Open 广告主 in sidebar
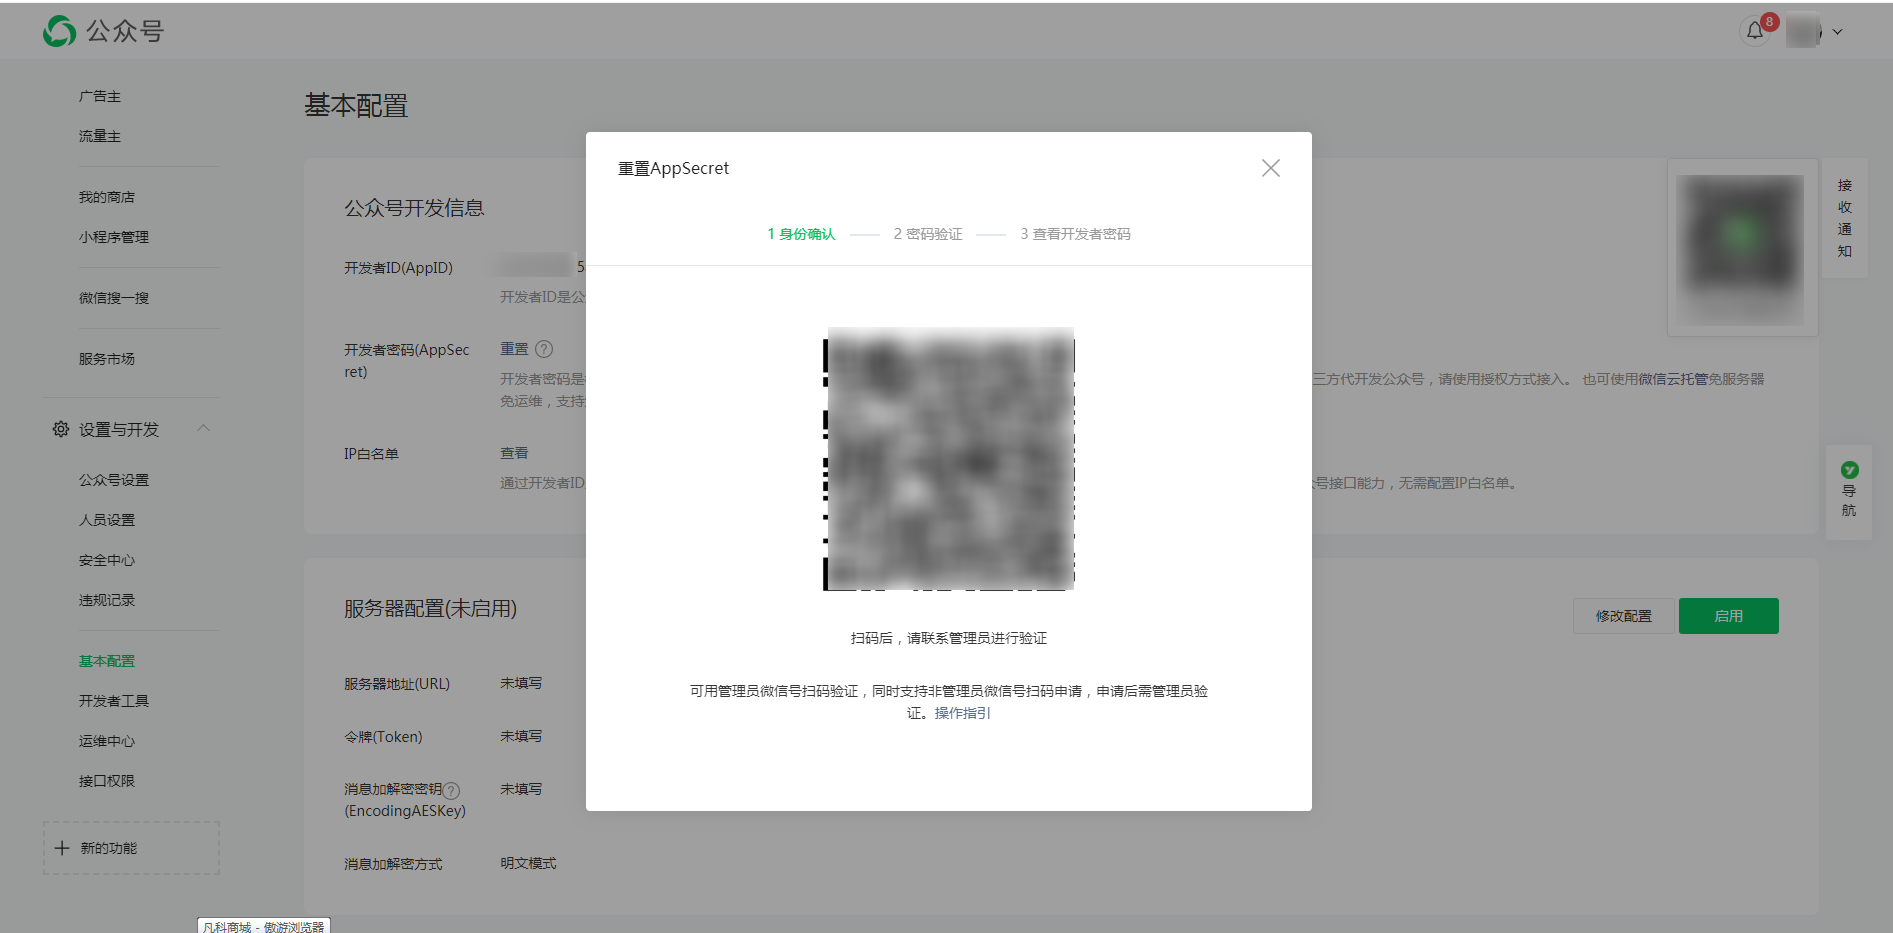This screenshot has width=1893, height=933. [100, 96]
